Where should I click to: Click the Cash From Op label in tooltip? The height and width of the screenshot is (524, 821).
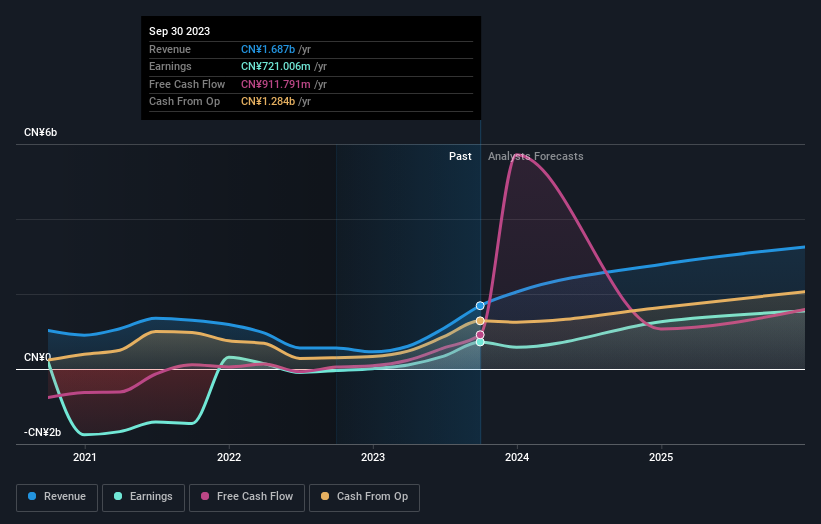coord(184,102)
